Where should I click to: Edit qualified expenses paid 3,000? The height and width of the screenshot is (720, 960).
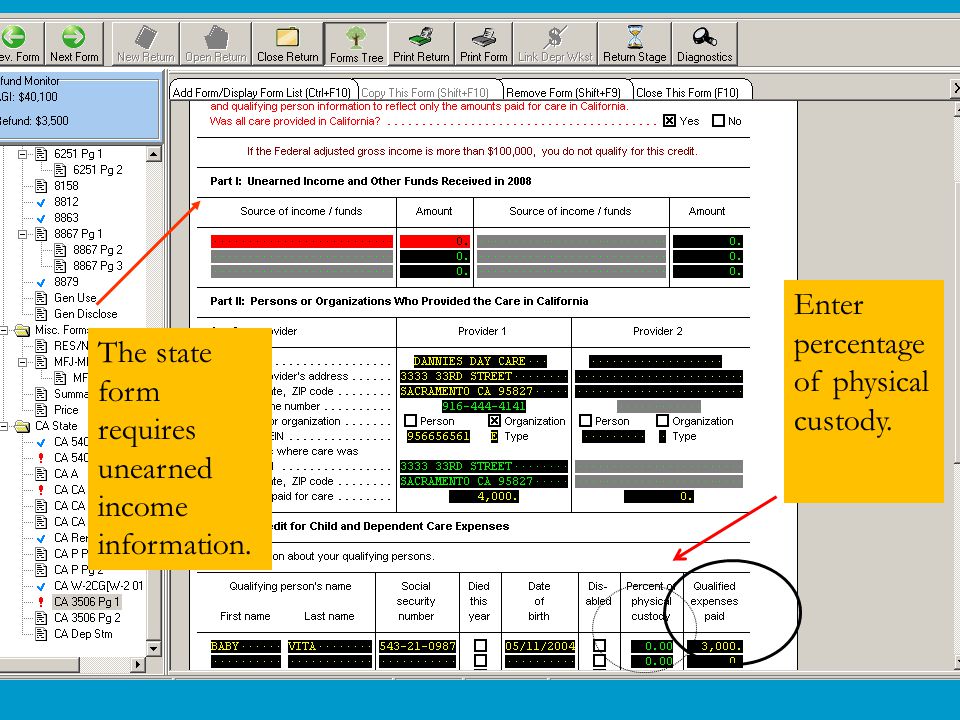(714, 646)
